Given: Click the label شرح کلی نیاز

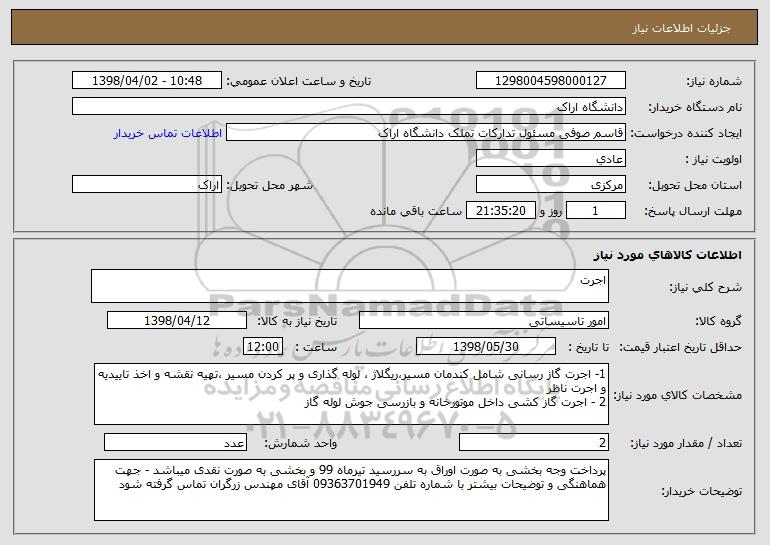Looking at the screenshot, I should point(705,287).
